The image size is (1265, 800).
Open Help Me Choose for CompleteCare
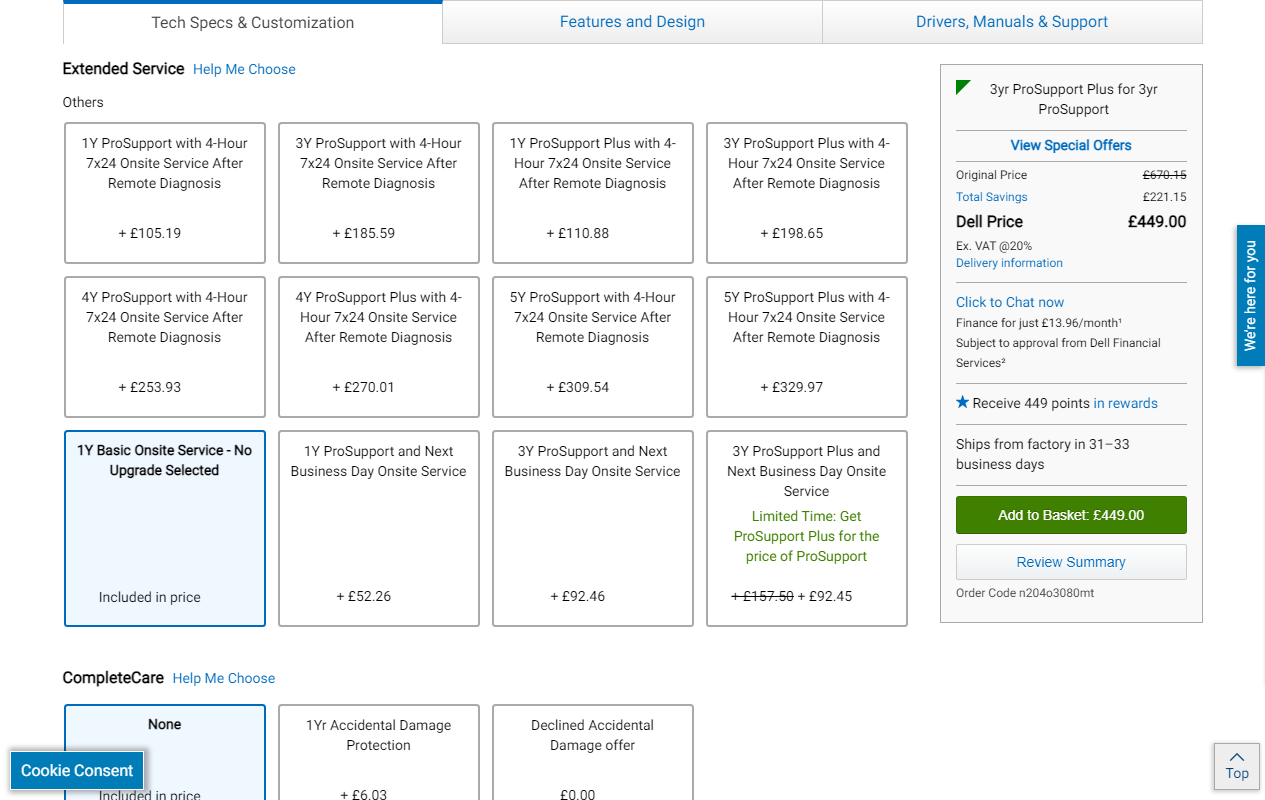click(223, 678)
